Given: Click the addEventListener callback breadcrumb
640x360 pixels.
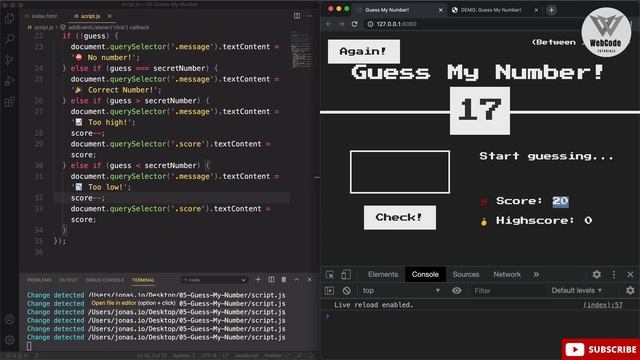Looking at the screenshot, I should (105, 27).
